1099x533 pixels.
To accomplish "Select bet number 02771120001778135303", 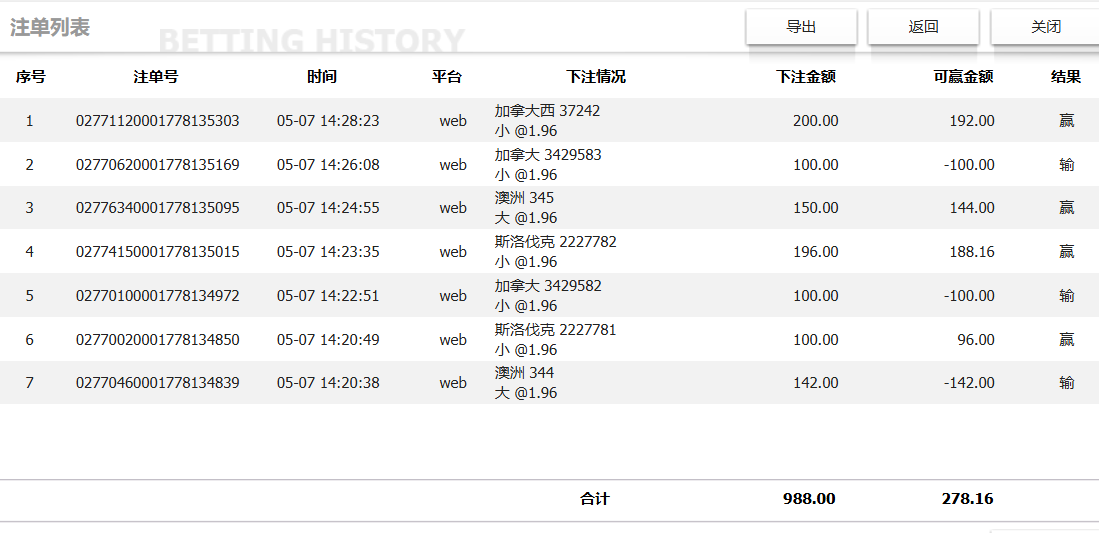I will point(158,121).
